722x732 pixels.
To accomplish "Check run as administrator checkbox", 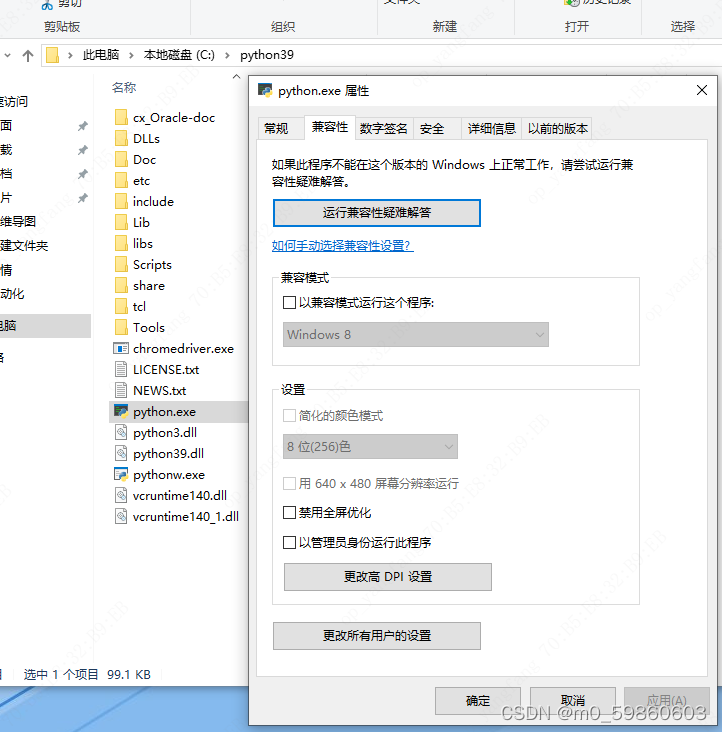I will coord(289,542).
